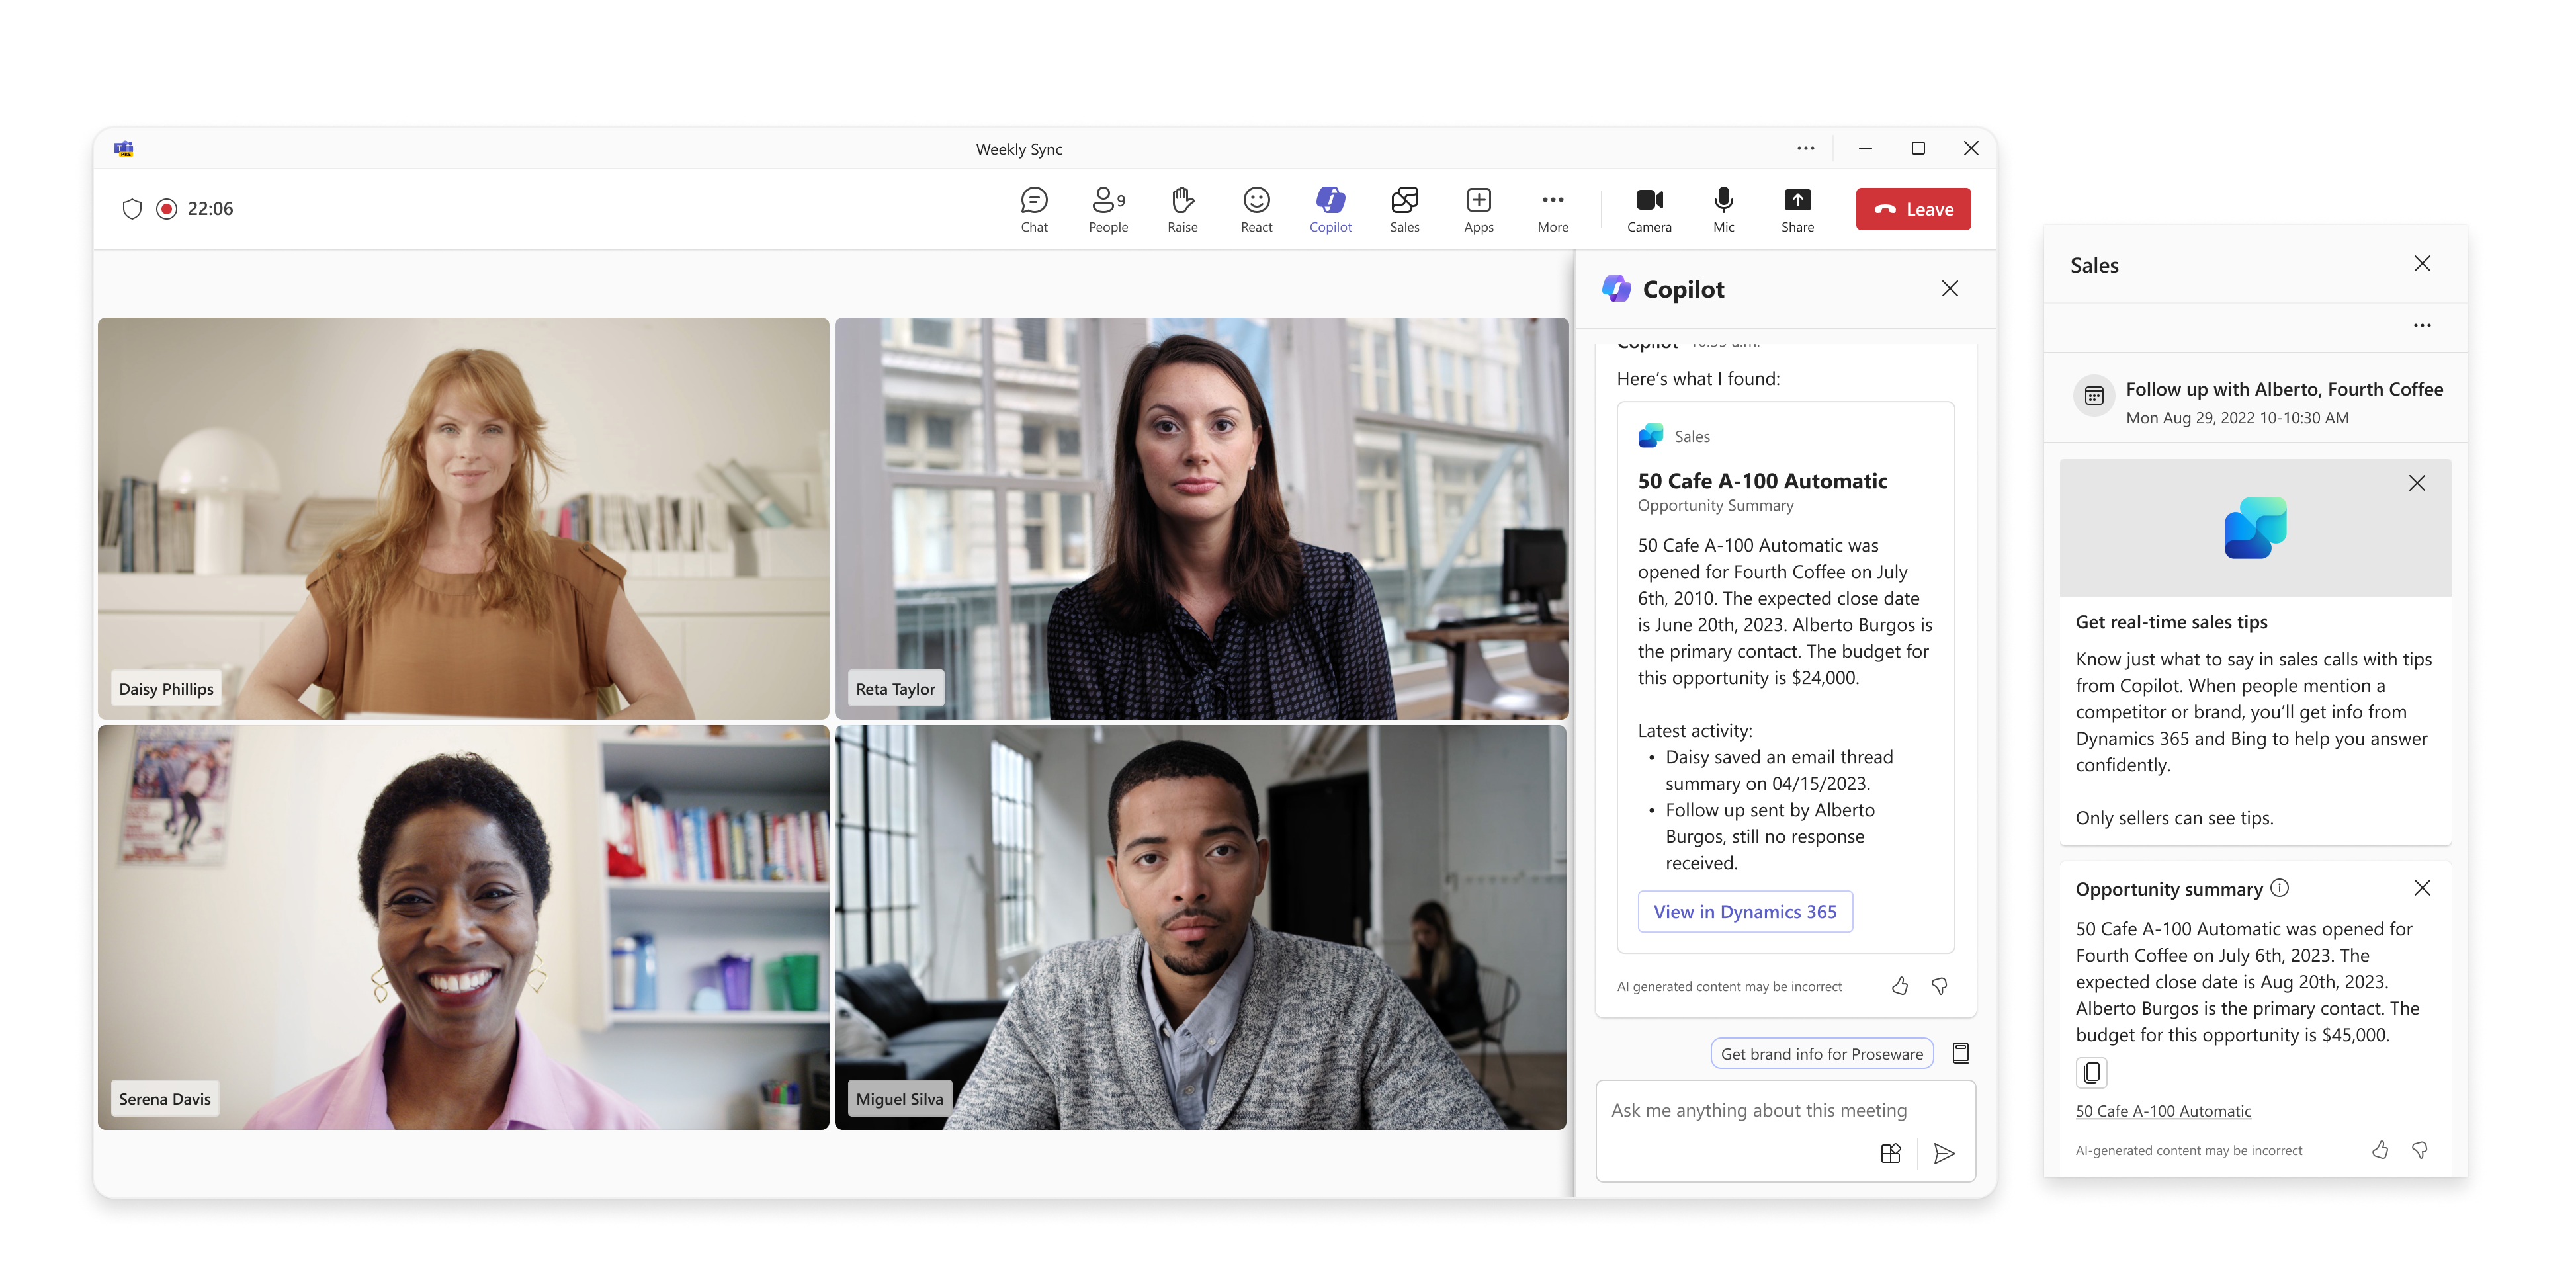This screenshot has width=2576, height=1278.
Task: Turn the Camera off
Action: click(x=1649, y=209)
